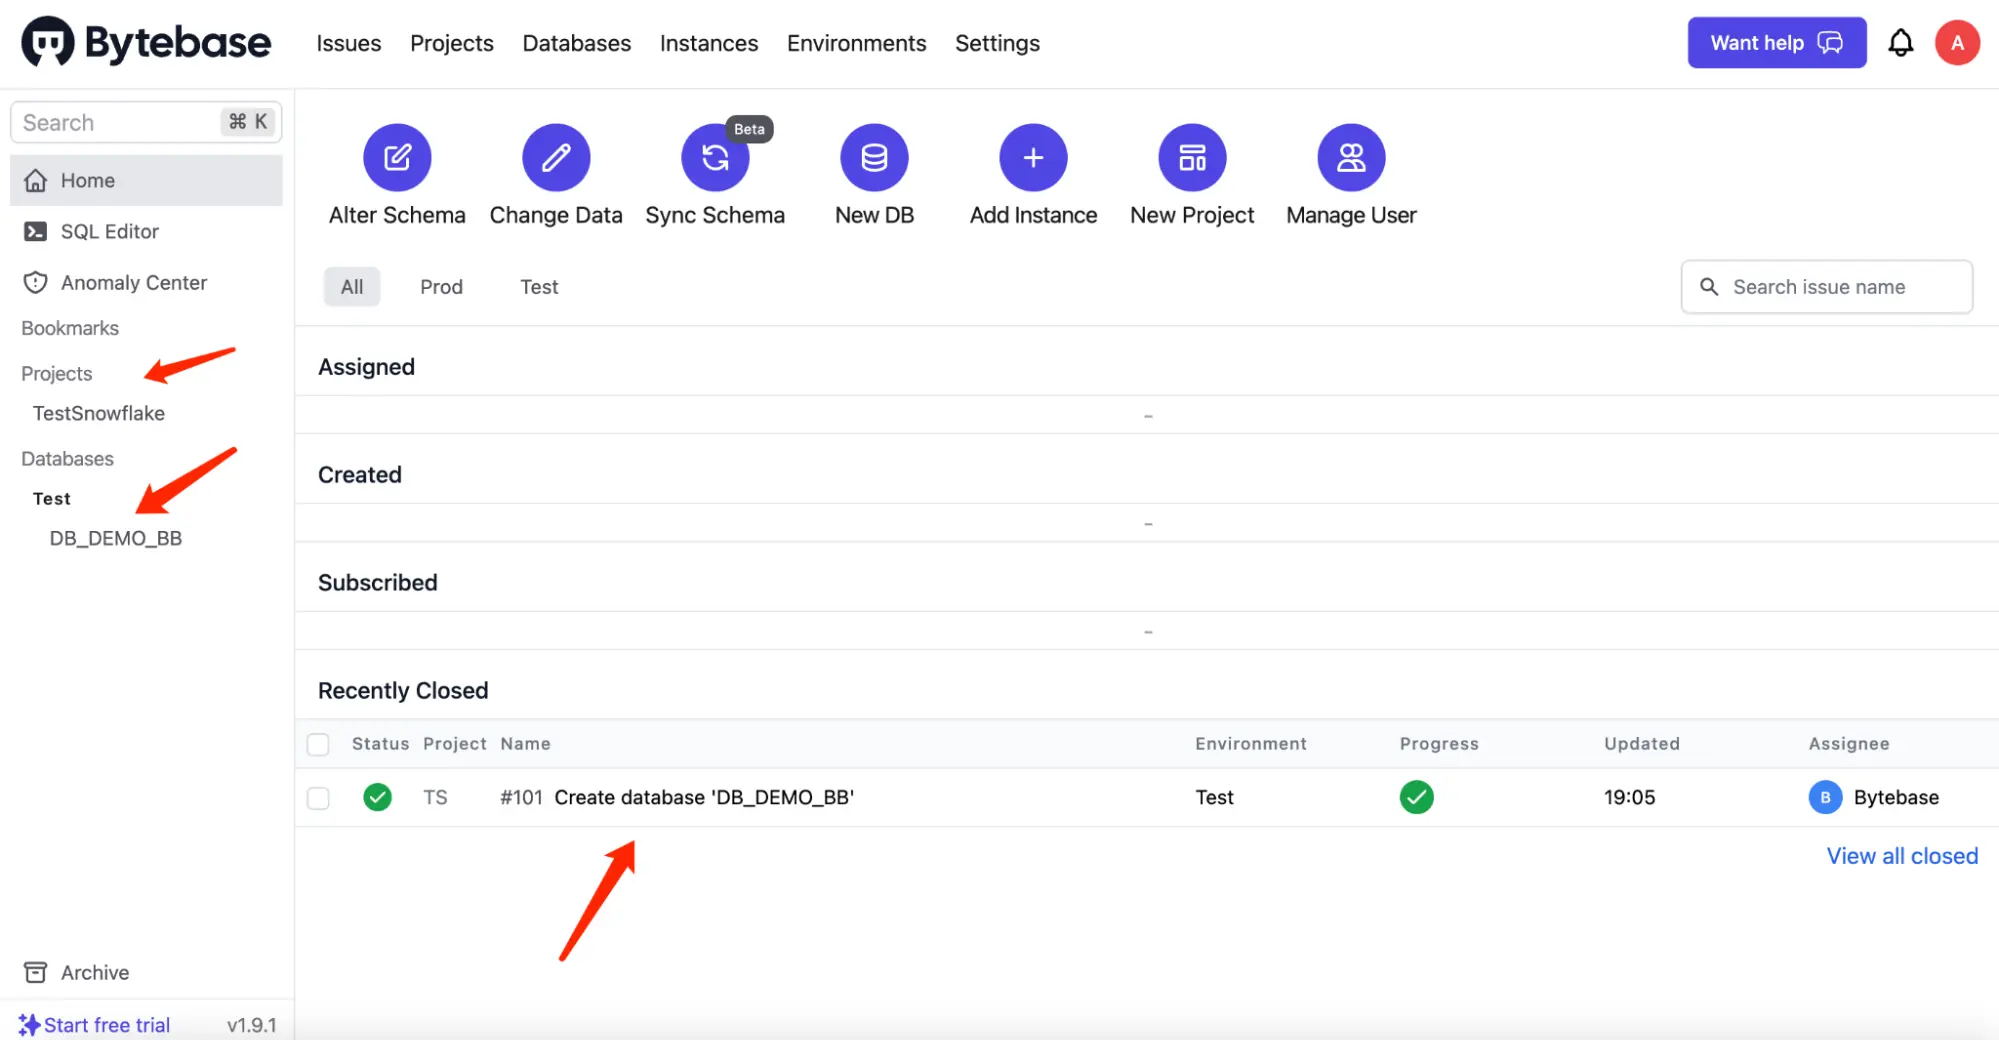1999x1040 pixels.
Task: Click the Want help button
Action: click(1777, 43)
